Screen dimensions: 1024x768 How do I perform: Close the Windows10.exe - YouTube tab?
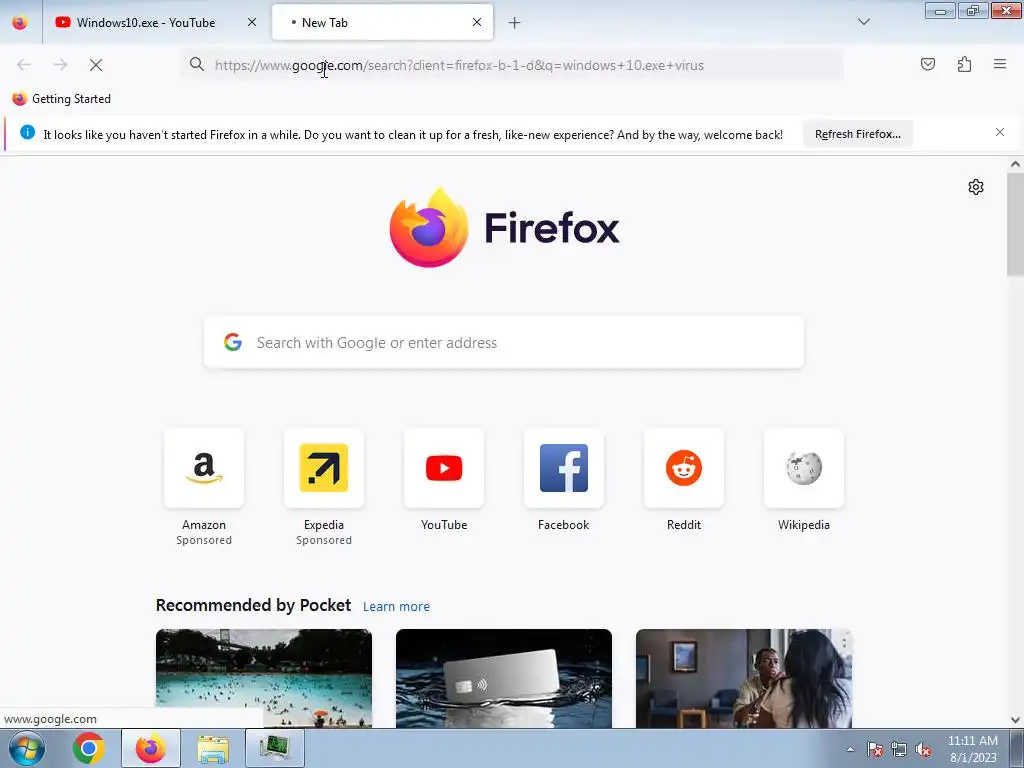pos(252,22)
